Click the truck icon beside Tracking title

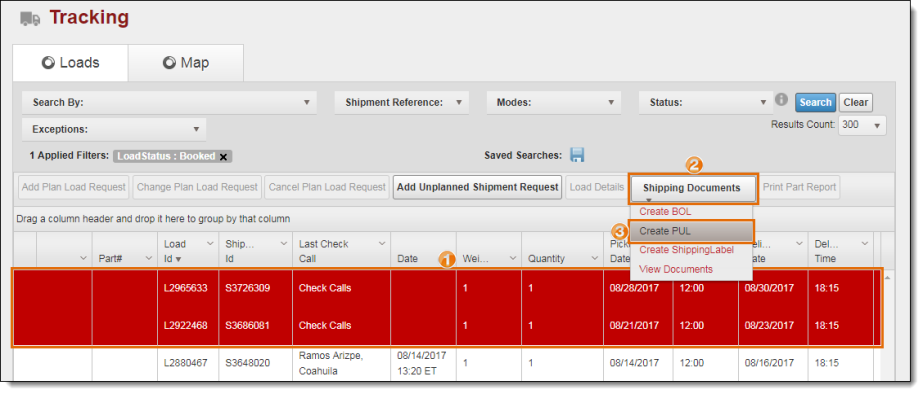pos(30,19)
